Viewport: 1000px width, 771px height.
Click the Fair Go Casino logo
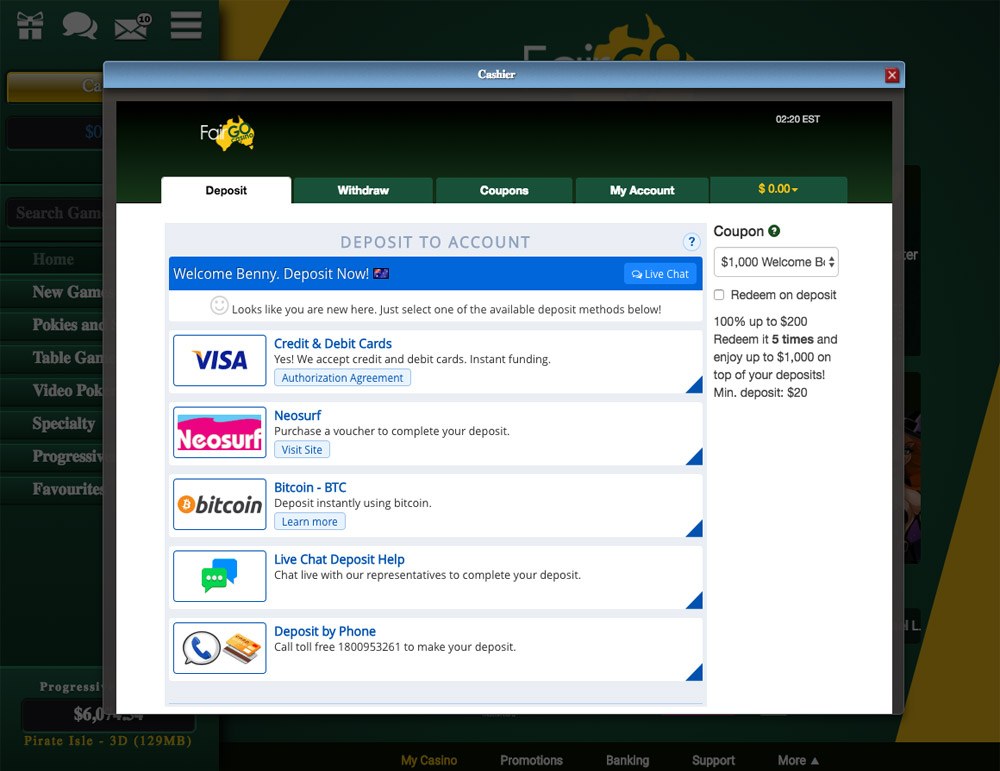point(227,133)
